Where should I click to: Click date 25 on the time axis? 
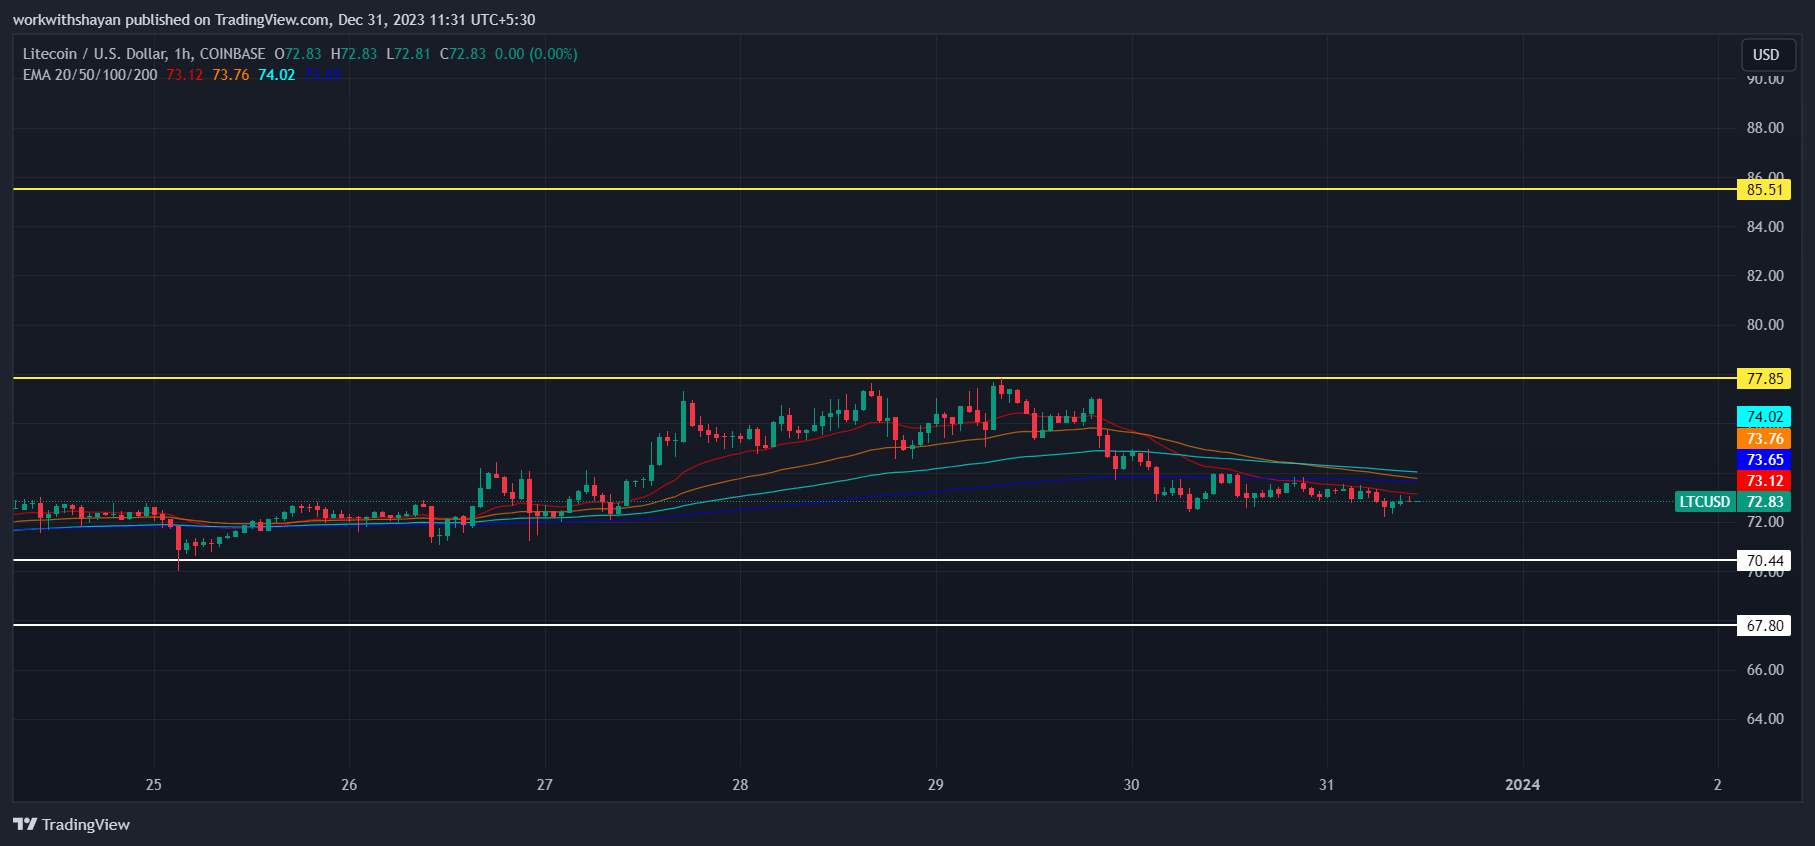(x=153, y=785)
